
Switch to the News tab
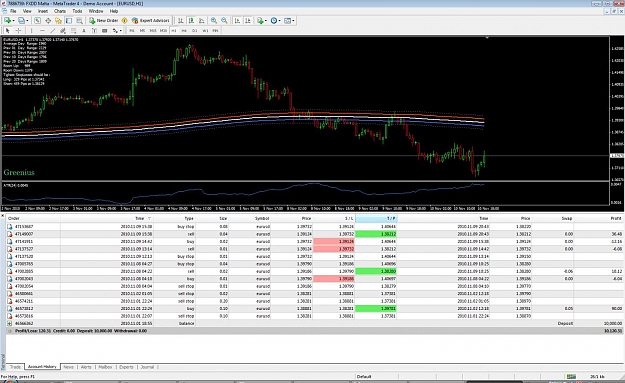click(x=69, y=367)
